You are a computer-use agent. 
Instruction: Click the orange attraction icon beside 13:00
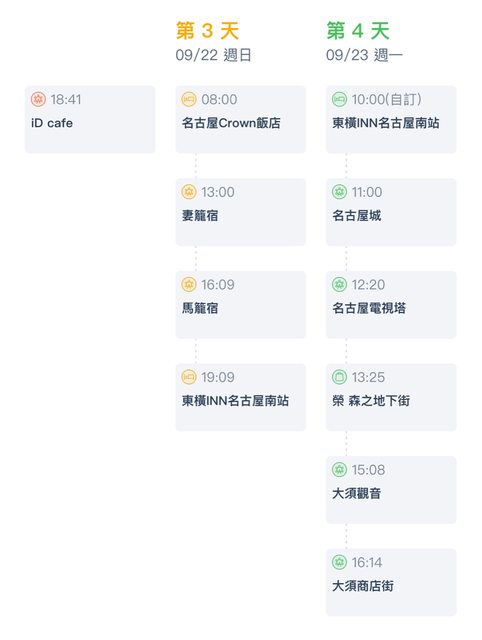(189, 192)
